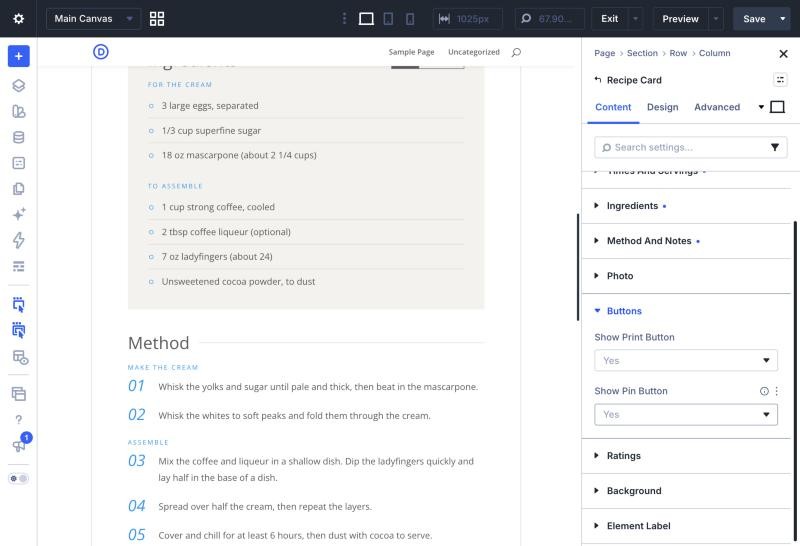800x546 pixels.
Task: Click the Preview button
Action: tap(681, 19)
